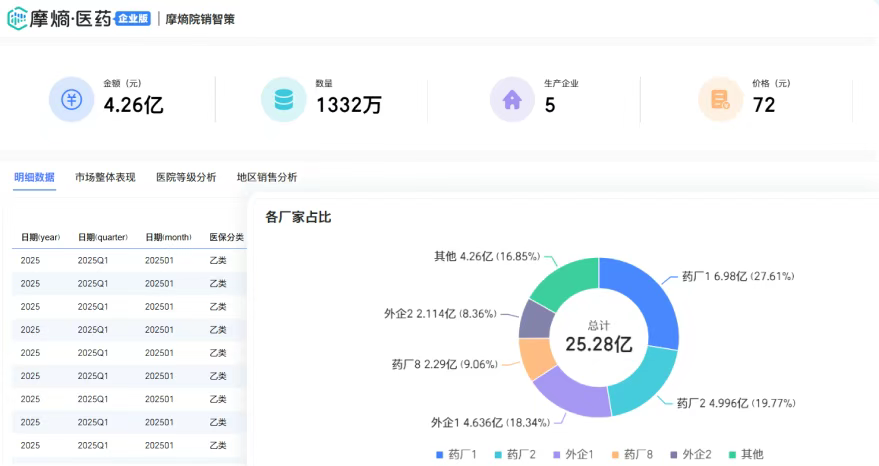Toggle 其他 legend entry
The image size is (879, 466).
(x=745, y=454)
